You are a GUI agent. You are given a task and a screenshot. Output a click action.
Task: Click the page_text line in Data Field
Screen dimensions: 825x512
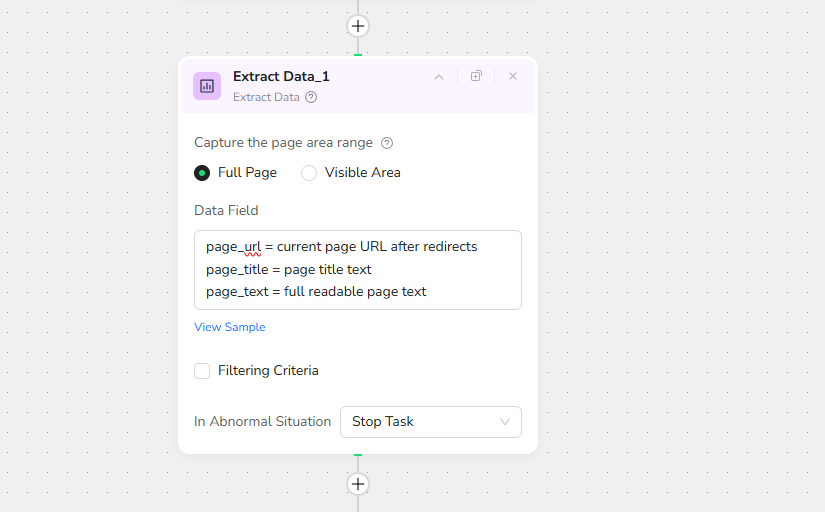[316, 292]
